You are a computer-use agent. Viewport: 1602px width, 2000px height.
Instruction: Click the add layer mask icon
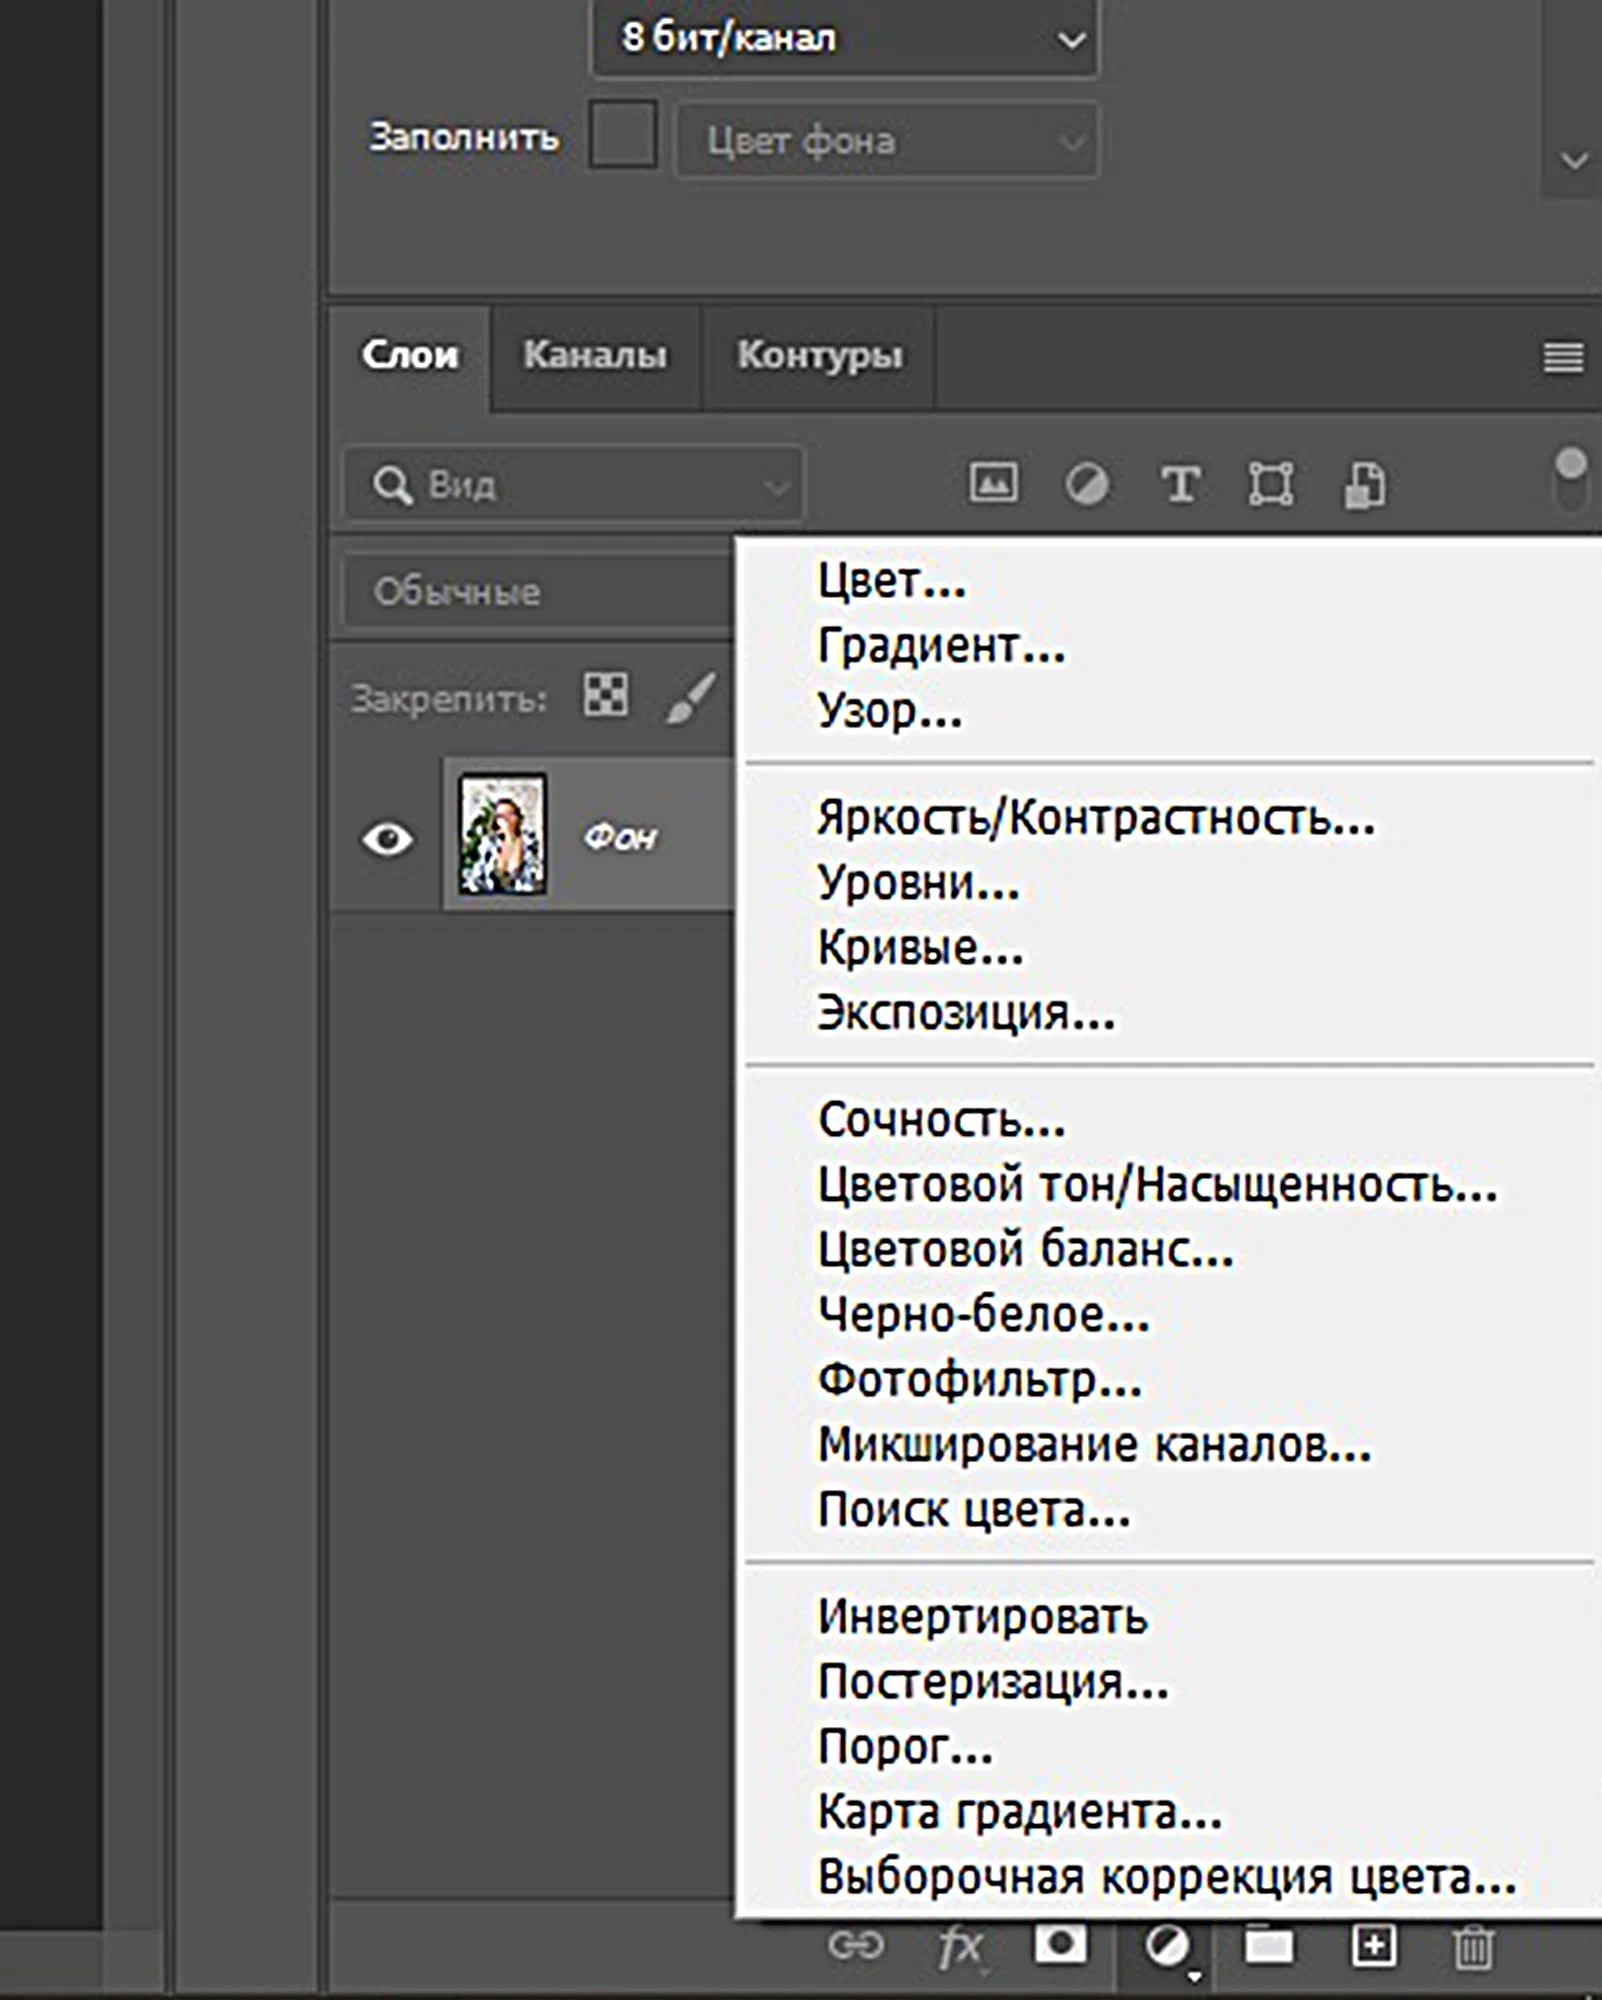tap(1060, 1945)
